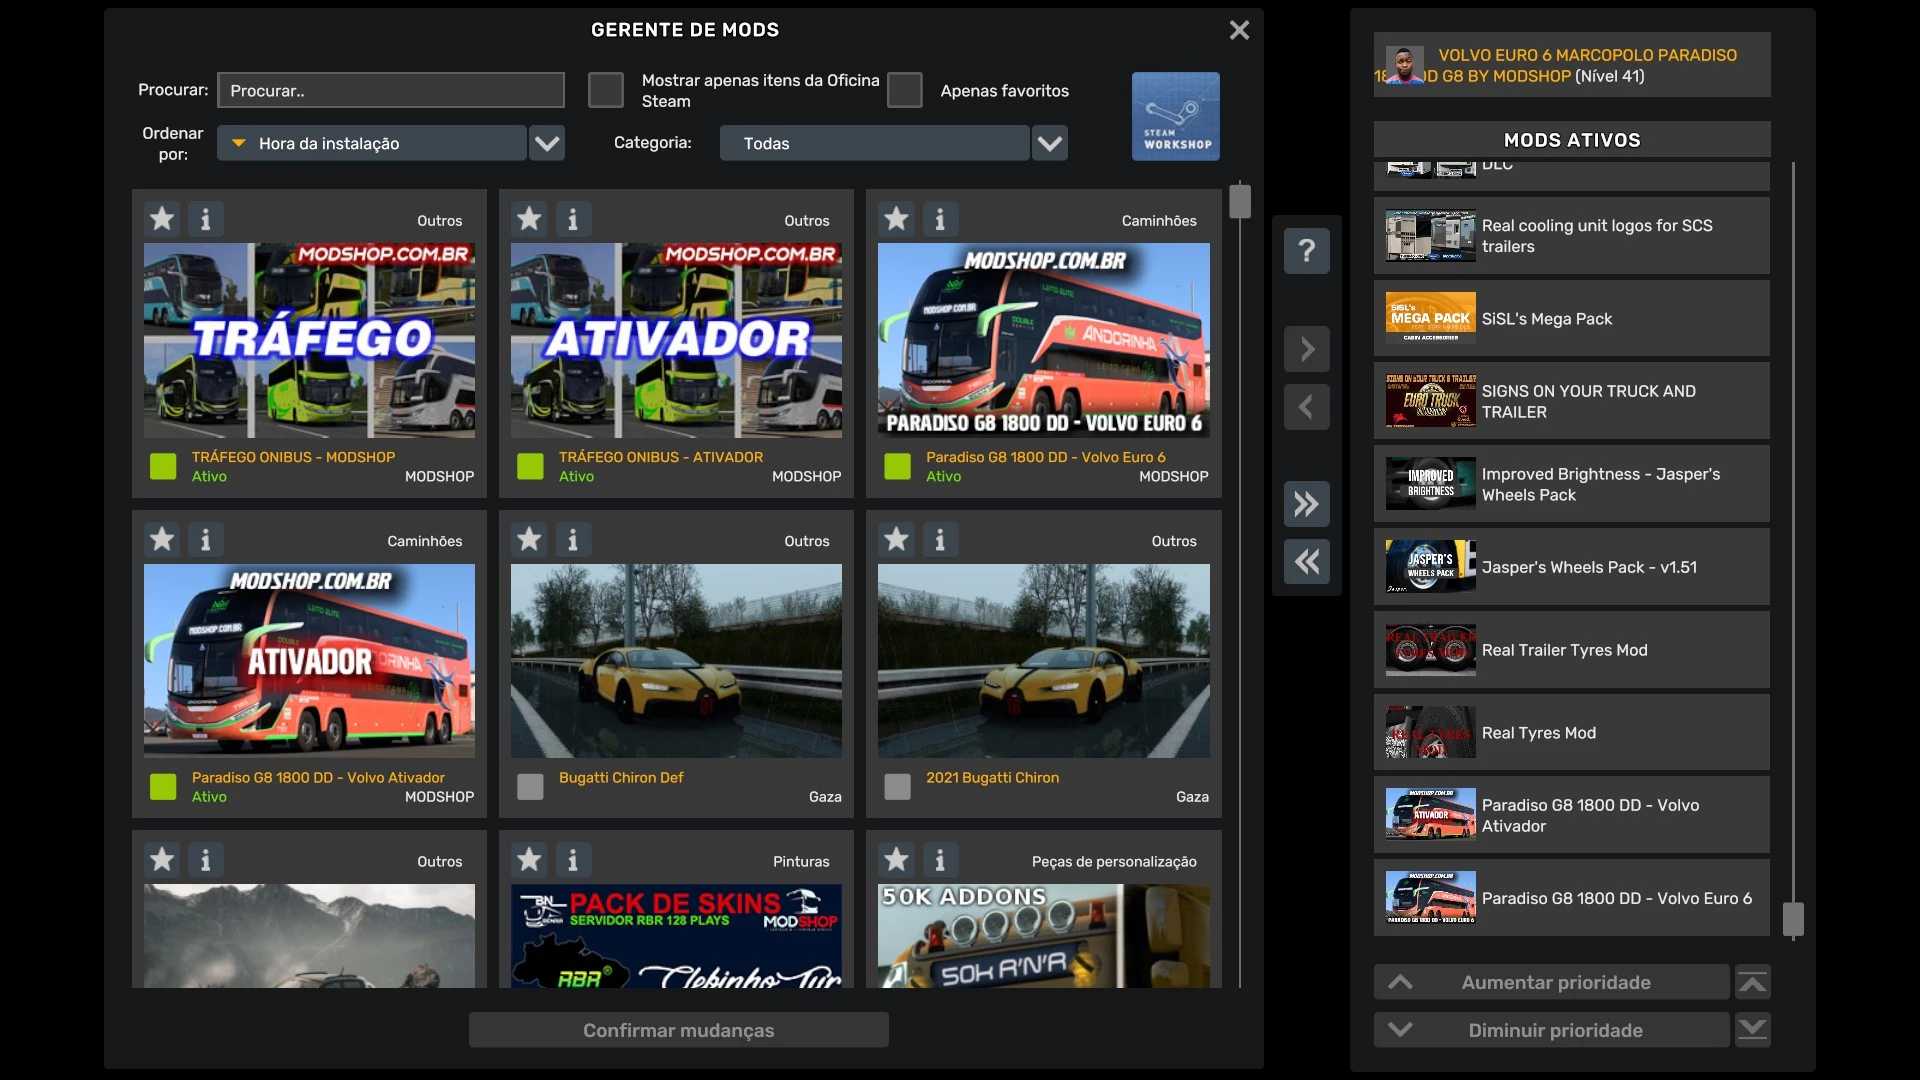Screen dimensions: 1920x1080
Task: Select Real Tyres Mod in active list
Action: pos(1570,733)
